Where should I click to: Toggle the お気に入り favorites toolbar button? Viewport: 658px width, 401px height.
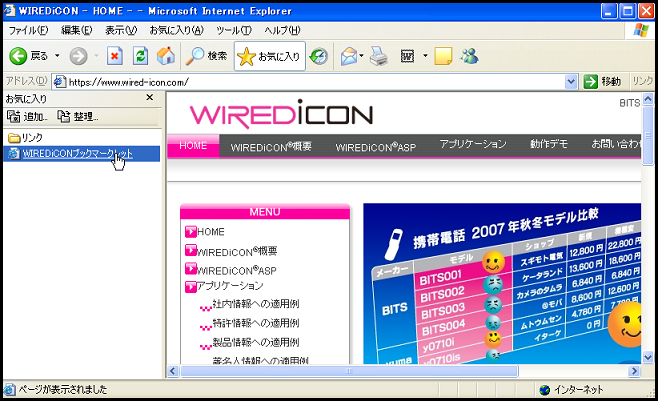click(269, 56)
